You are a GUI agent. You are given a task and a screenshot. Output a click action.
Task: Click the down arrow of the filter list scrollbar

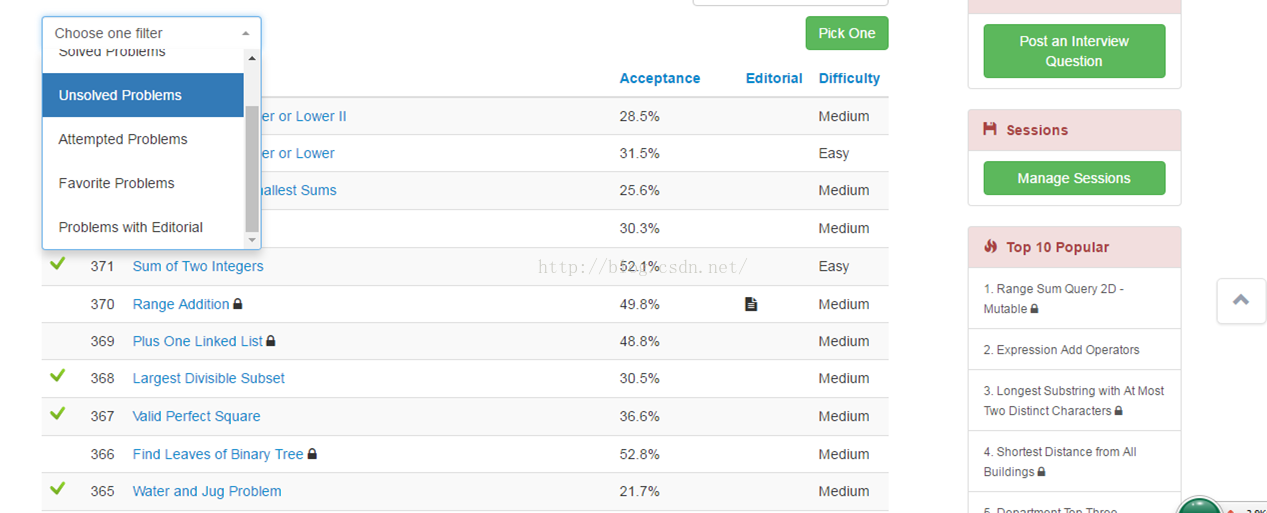click(x=252, y=240)
